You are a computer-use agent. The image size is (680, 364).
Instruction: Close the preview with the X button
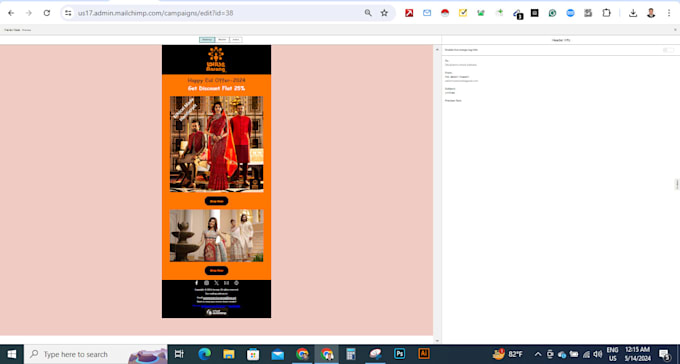675,30
